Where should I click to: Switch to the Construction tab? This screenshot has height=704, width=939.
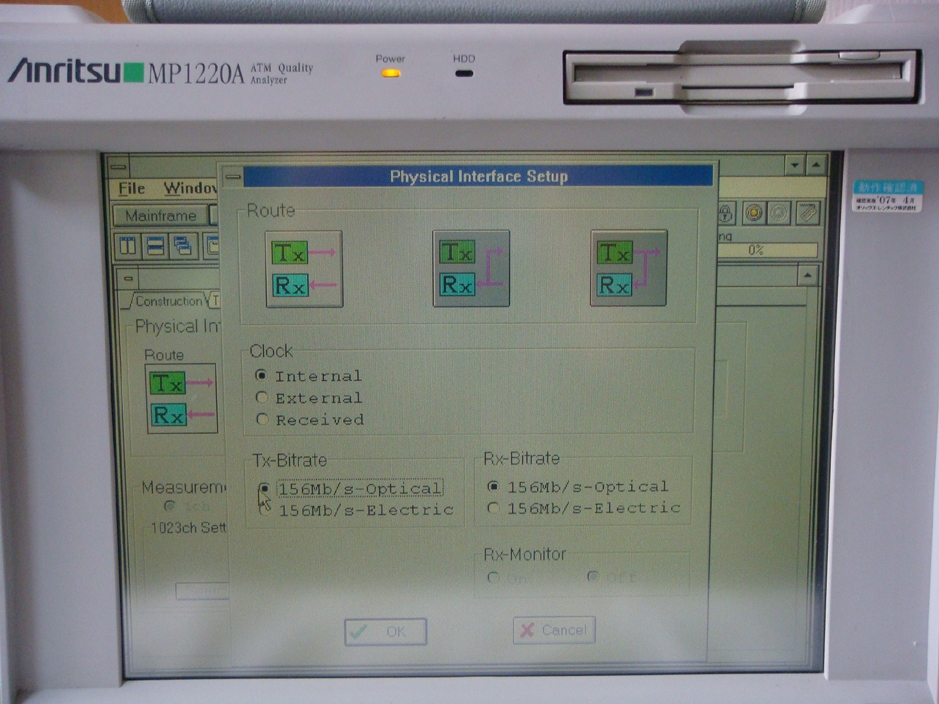tap(167, 301)
